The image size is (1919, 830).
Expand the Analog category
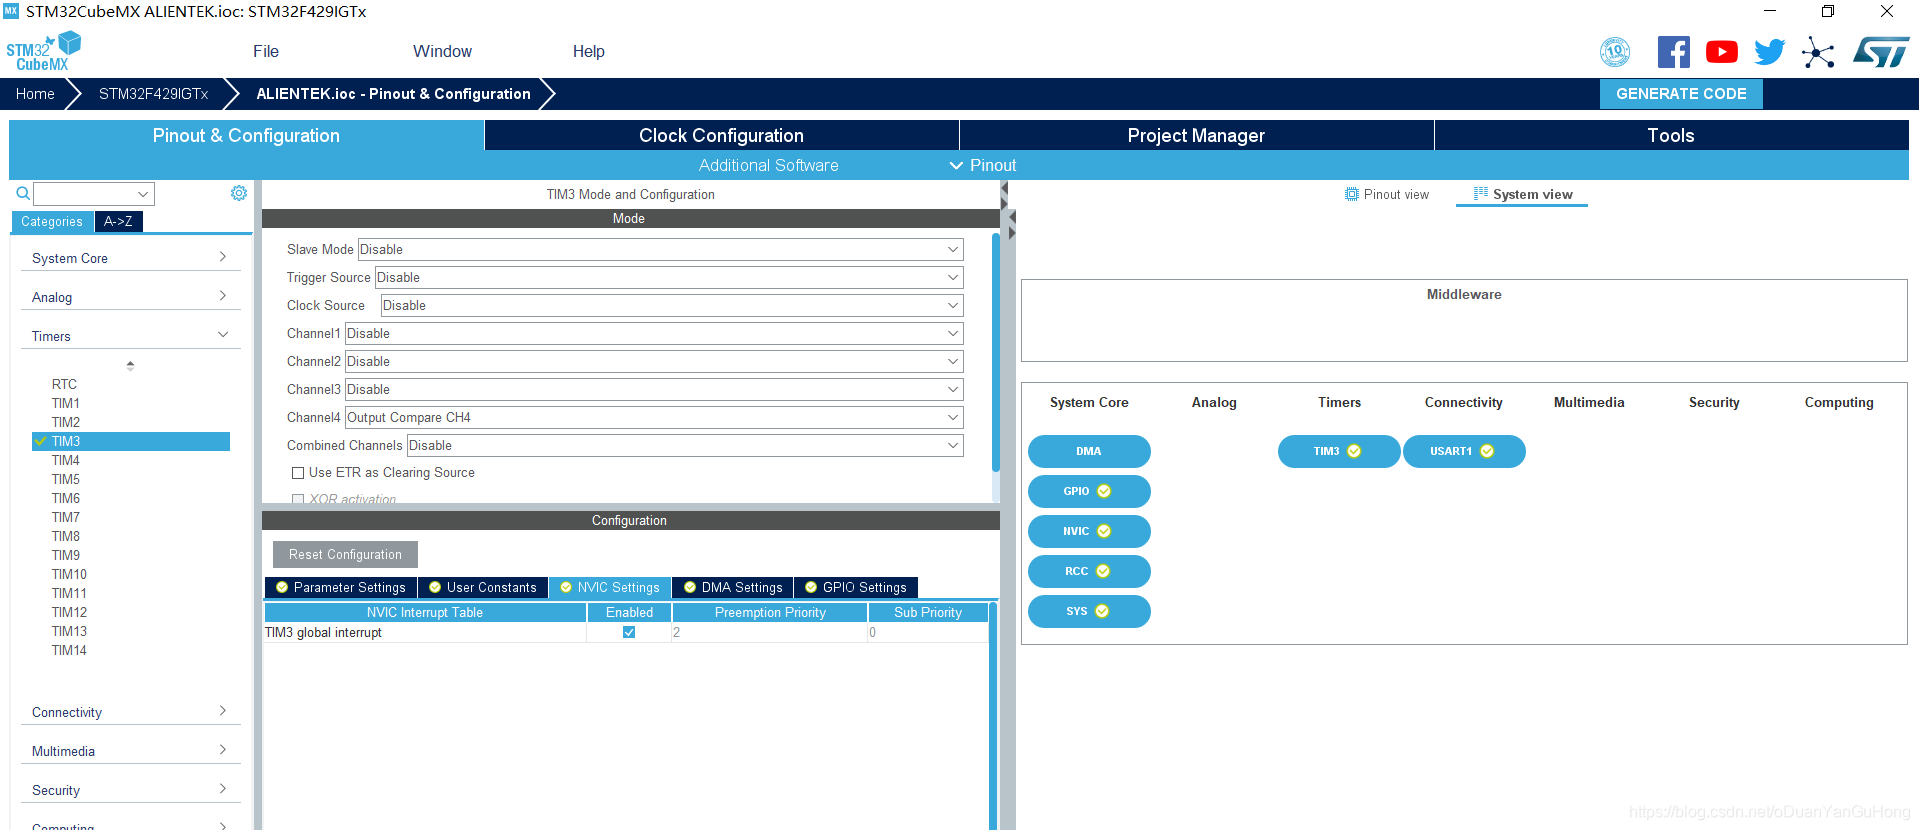pyautogui.click(x=130, y=297)
